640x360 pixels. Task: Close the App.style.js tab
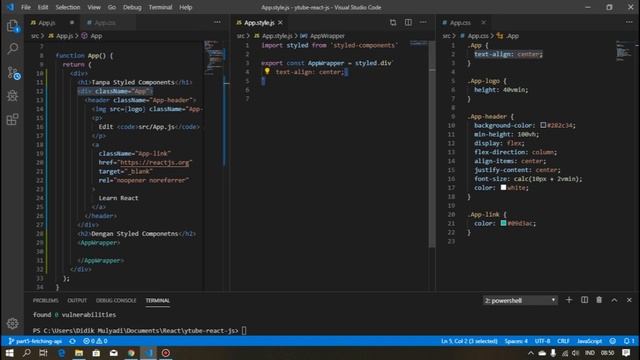[280, 22]
